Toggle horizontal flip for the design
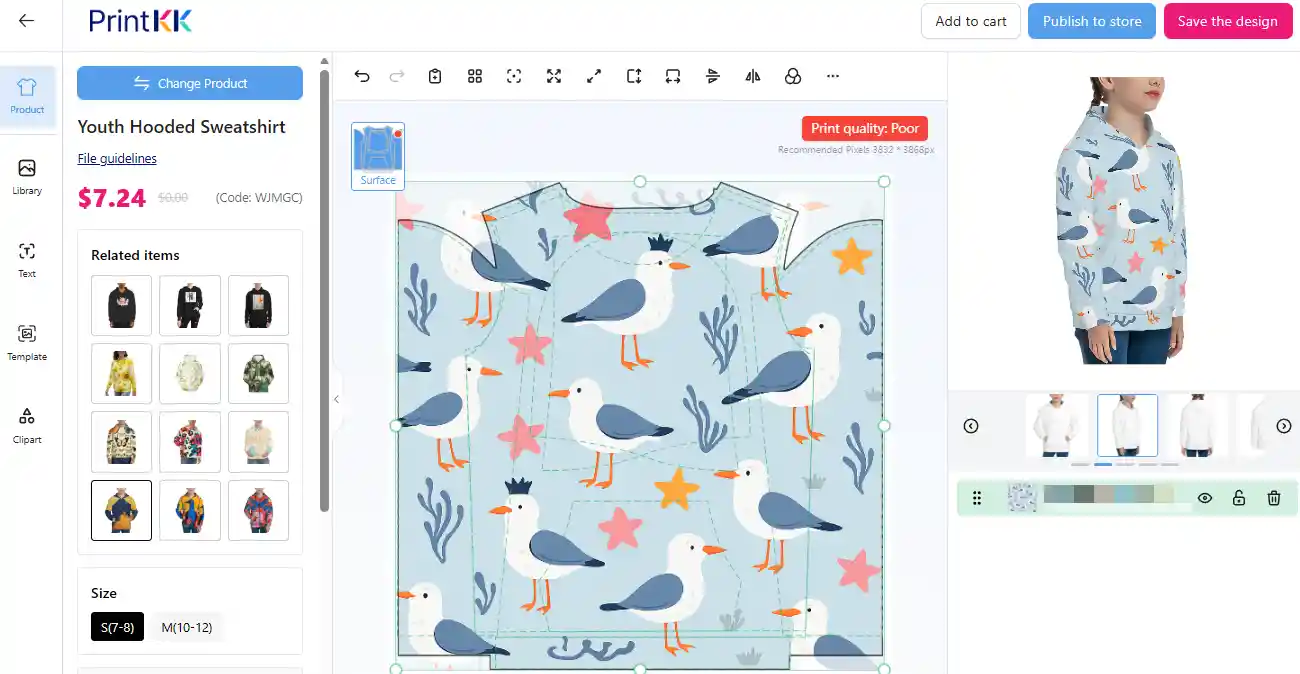This screenshot has width=1300, height=674. coord(753,76)
